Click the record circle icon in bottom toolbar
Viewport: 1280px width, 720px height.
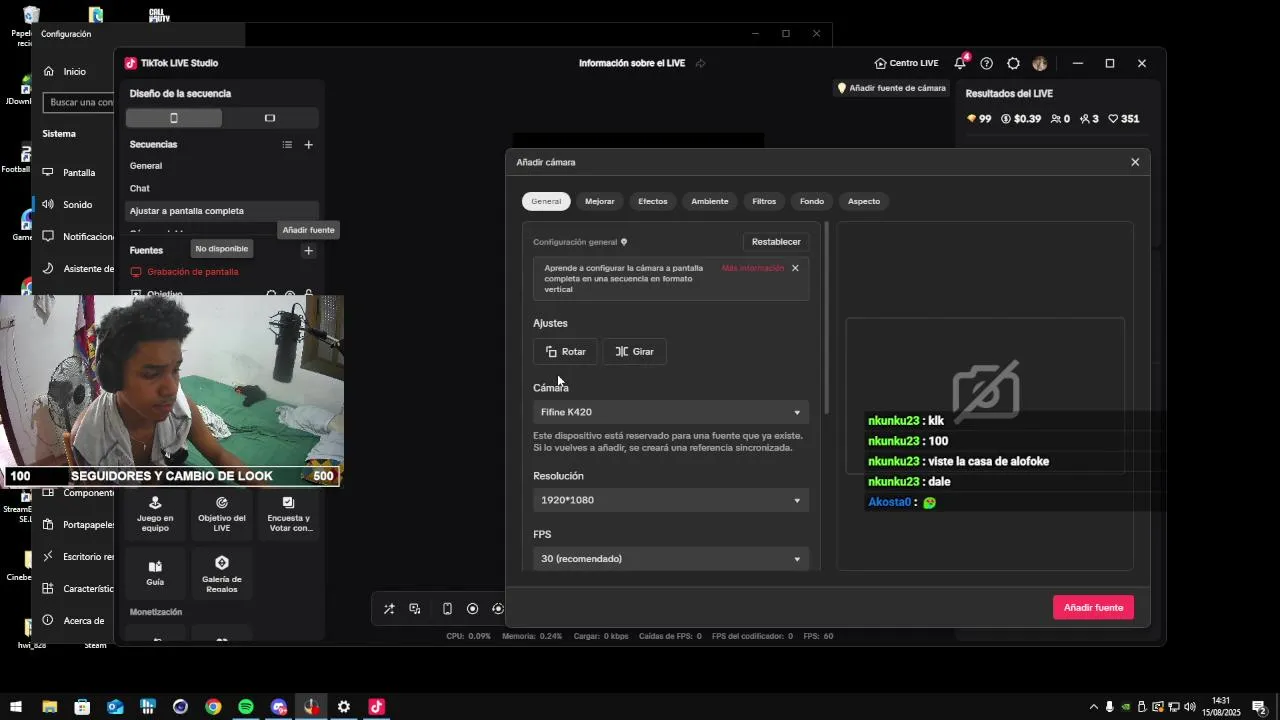(473, 609)
